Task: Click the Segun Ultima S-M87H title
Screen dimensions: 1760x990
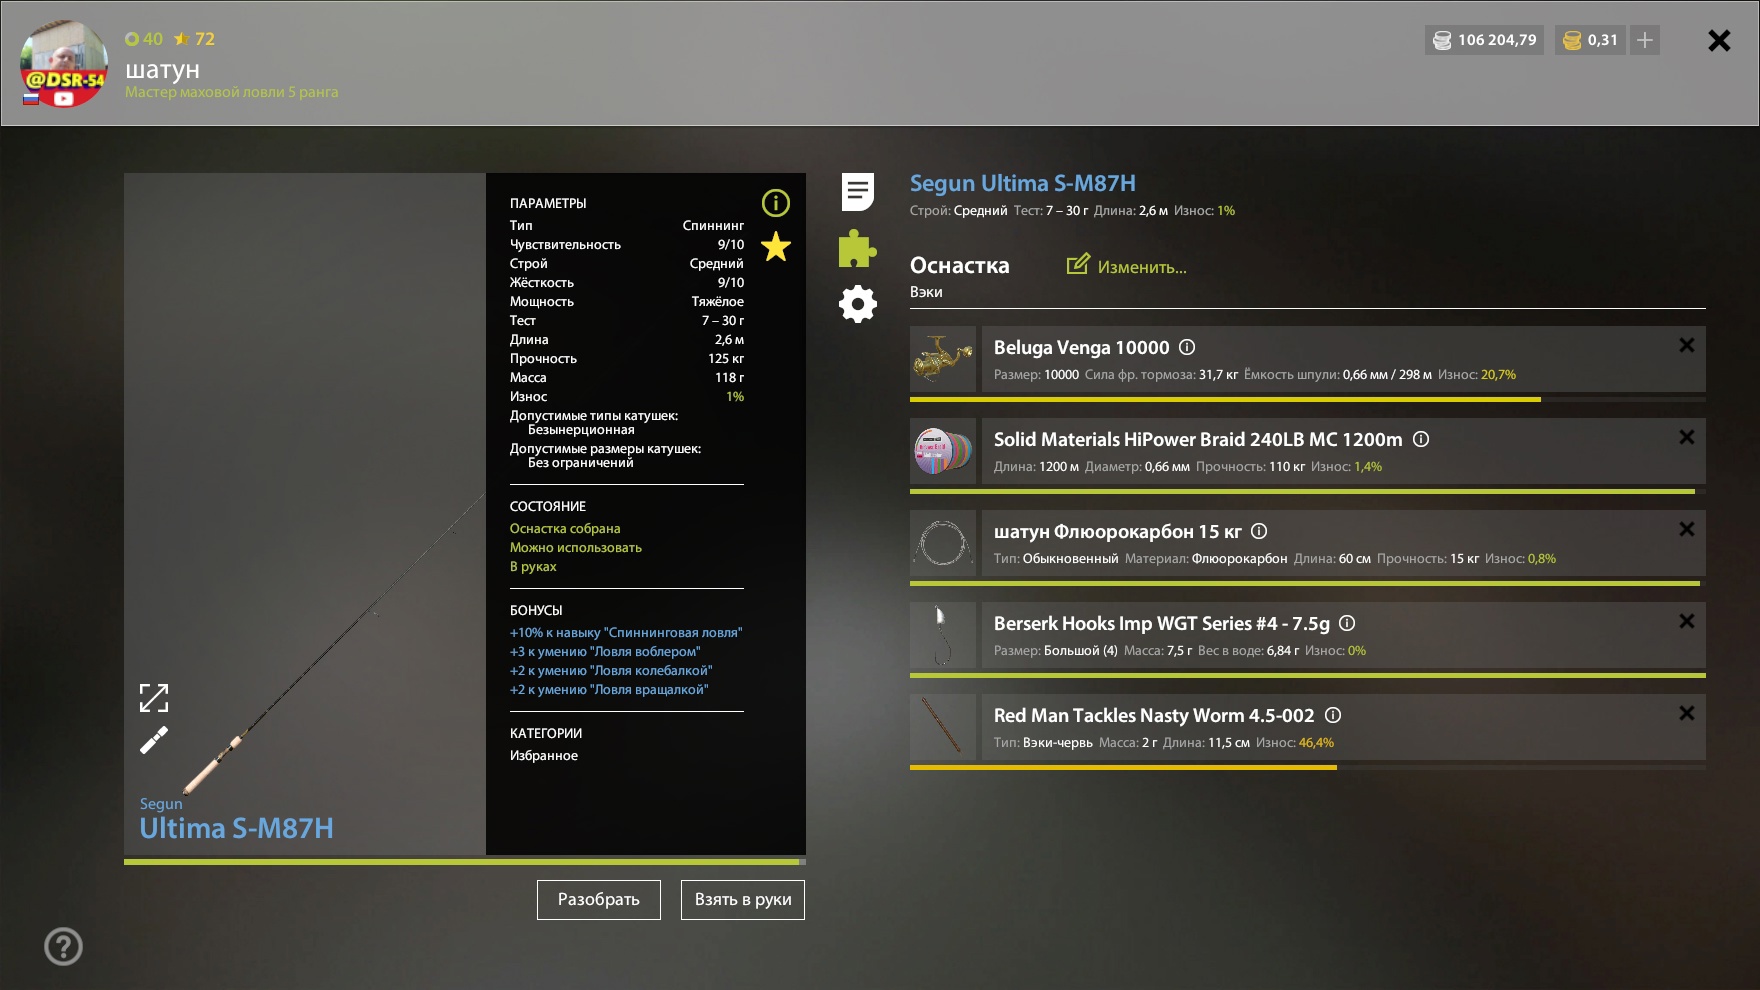Action: click(x=1022, y=183)
